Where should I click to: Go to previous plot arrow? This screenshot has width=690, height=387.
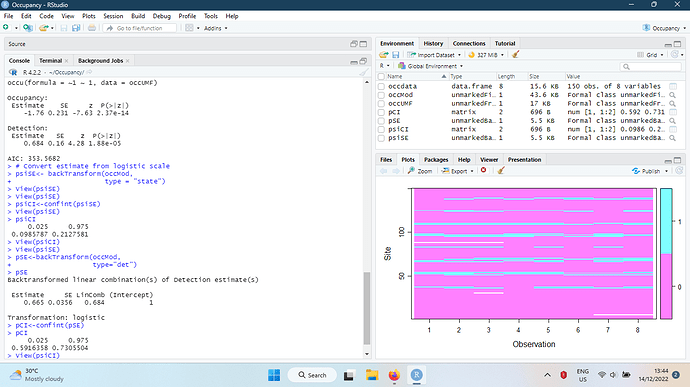384,171
